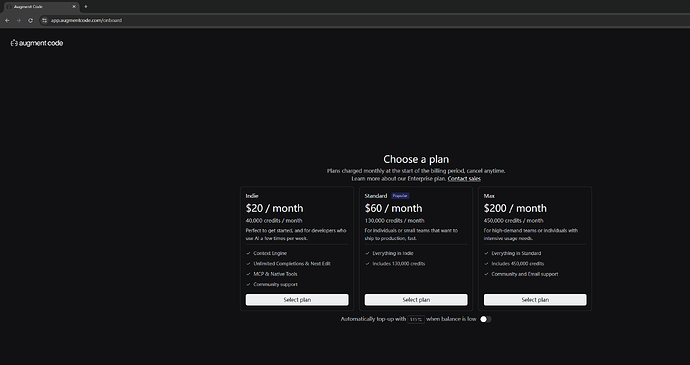Open the Contact sales link
690x365 pixels.
click(x=464, y=179)
